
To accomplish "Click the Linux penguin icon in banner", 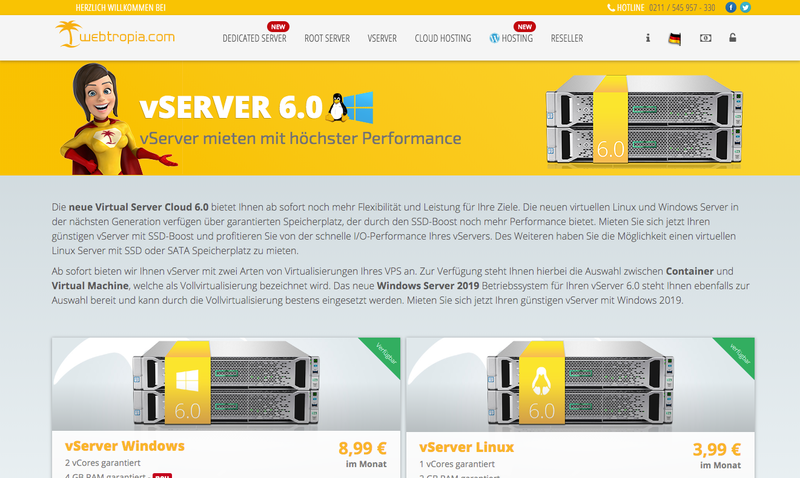I will 337,108.
